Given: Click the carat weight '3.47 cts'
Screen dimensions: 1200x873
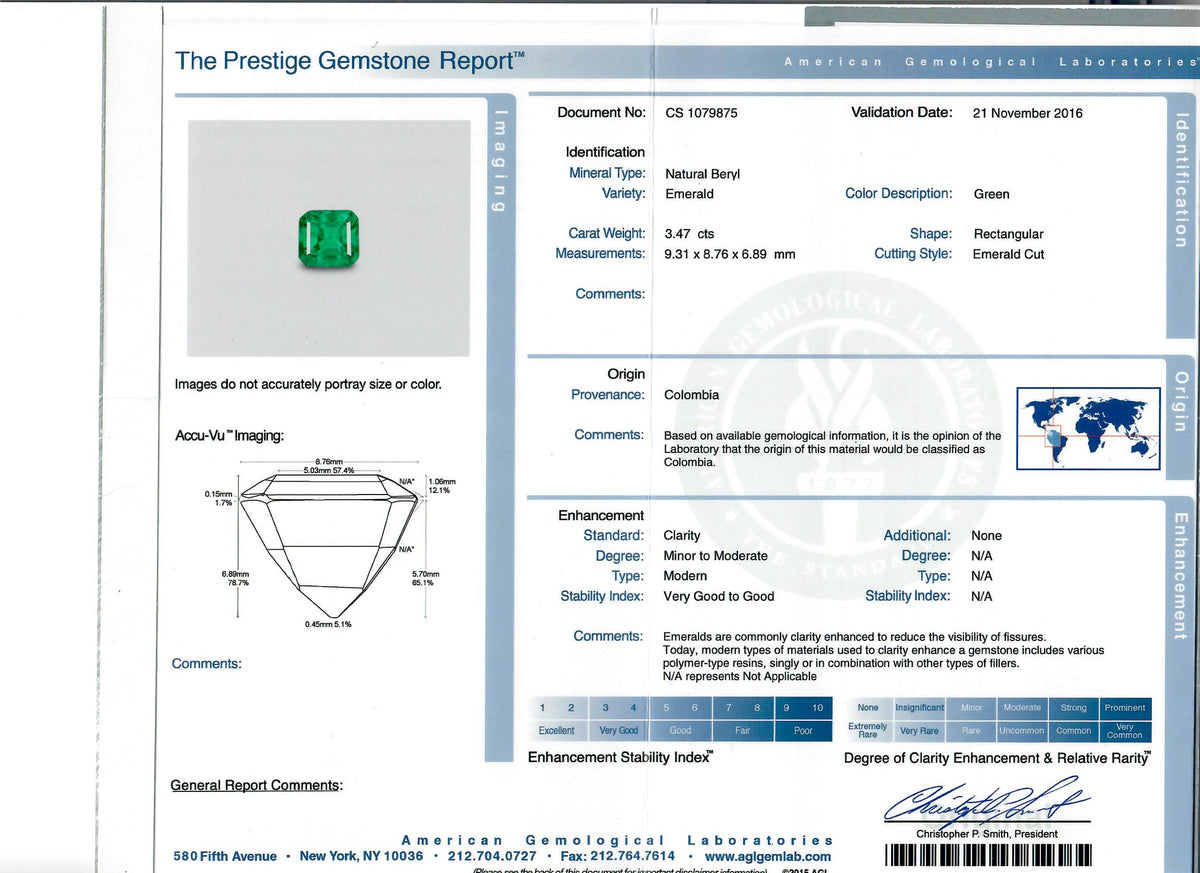Looking at the screenshot, I should (x=690, y=234).
